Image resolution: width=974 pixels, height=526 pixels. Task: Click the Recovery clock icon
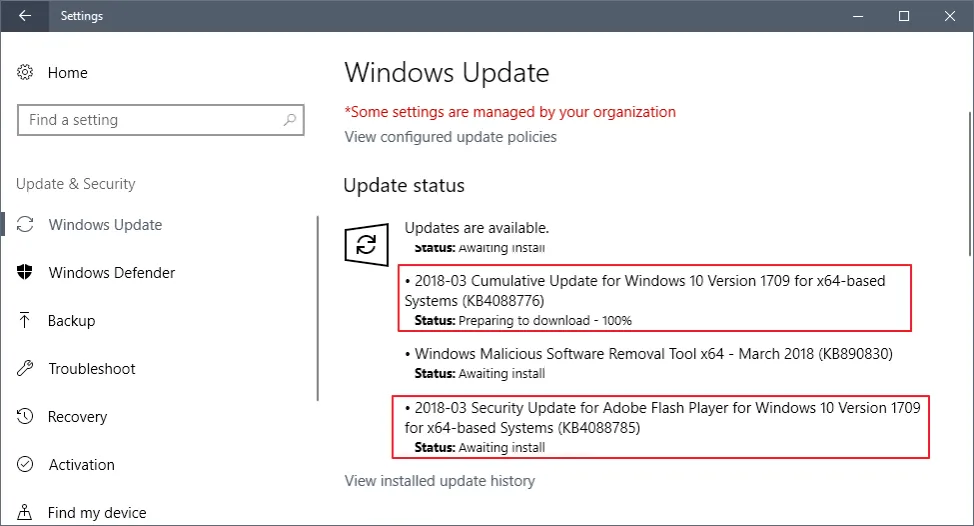point(25,416)
